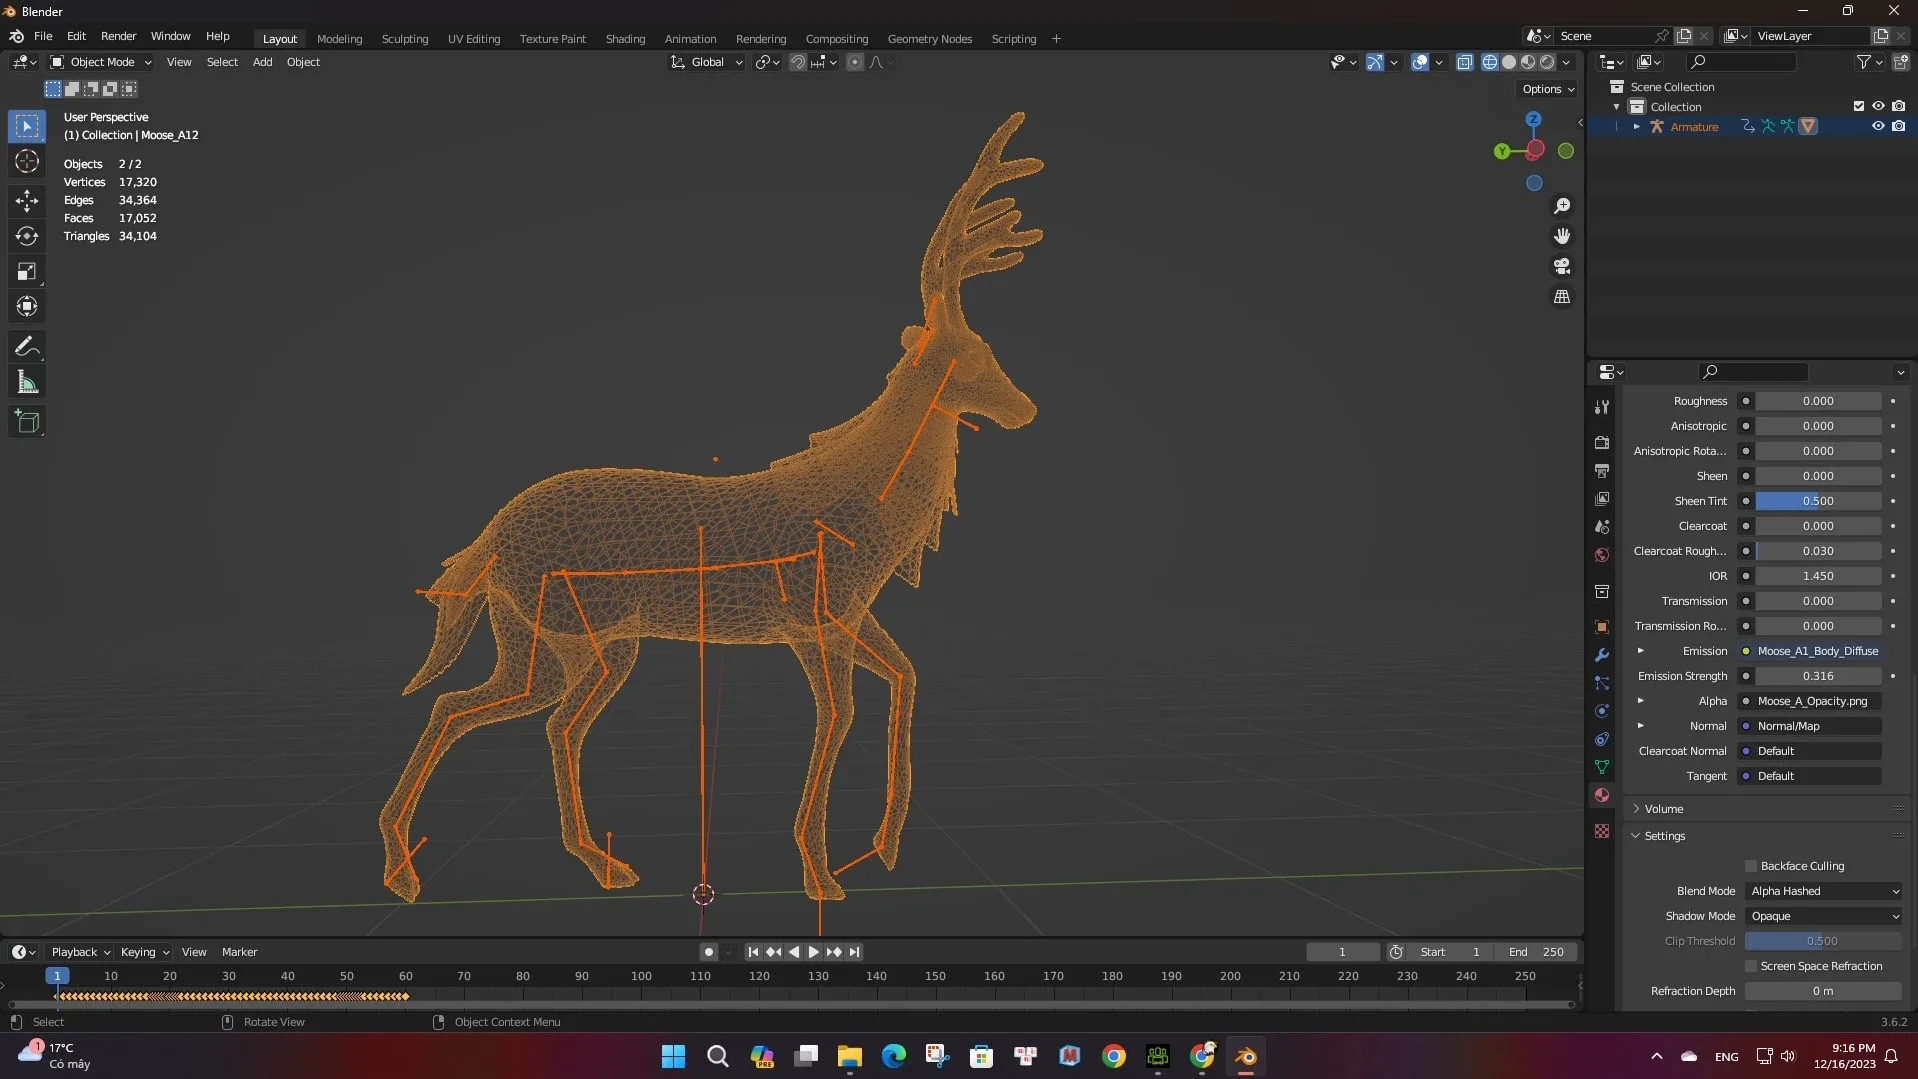Open the Blend Mode dropdown showing Alpha Hashed
The height and width of the screenshot is (1079, 1918).
pos(1822,890)
